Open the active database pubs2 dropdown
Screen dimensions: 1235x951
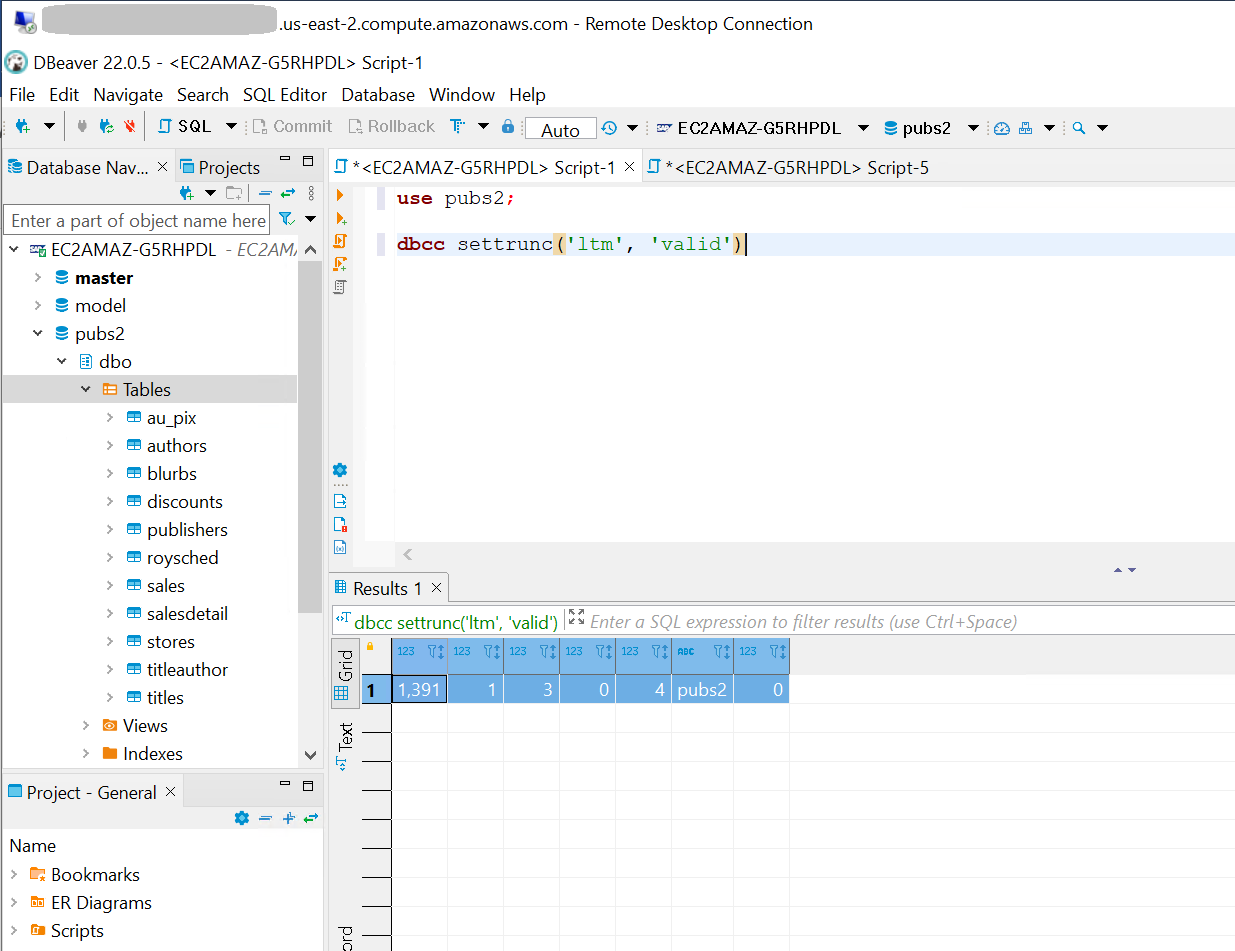pyautogui.click(x=927, y=128)
